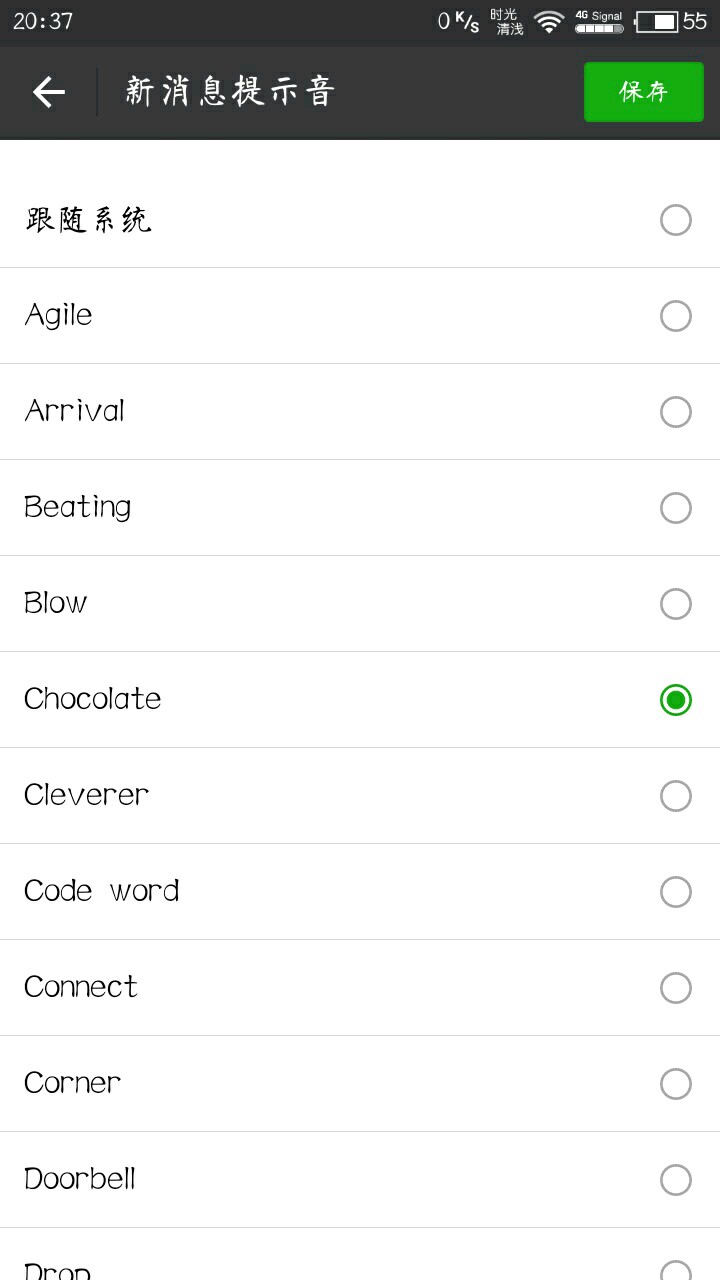Tap the back arrow icon

pos(48,92)
